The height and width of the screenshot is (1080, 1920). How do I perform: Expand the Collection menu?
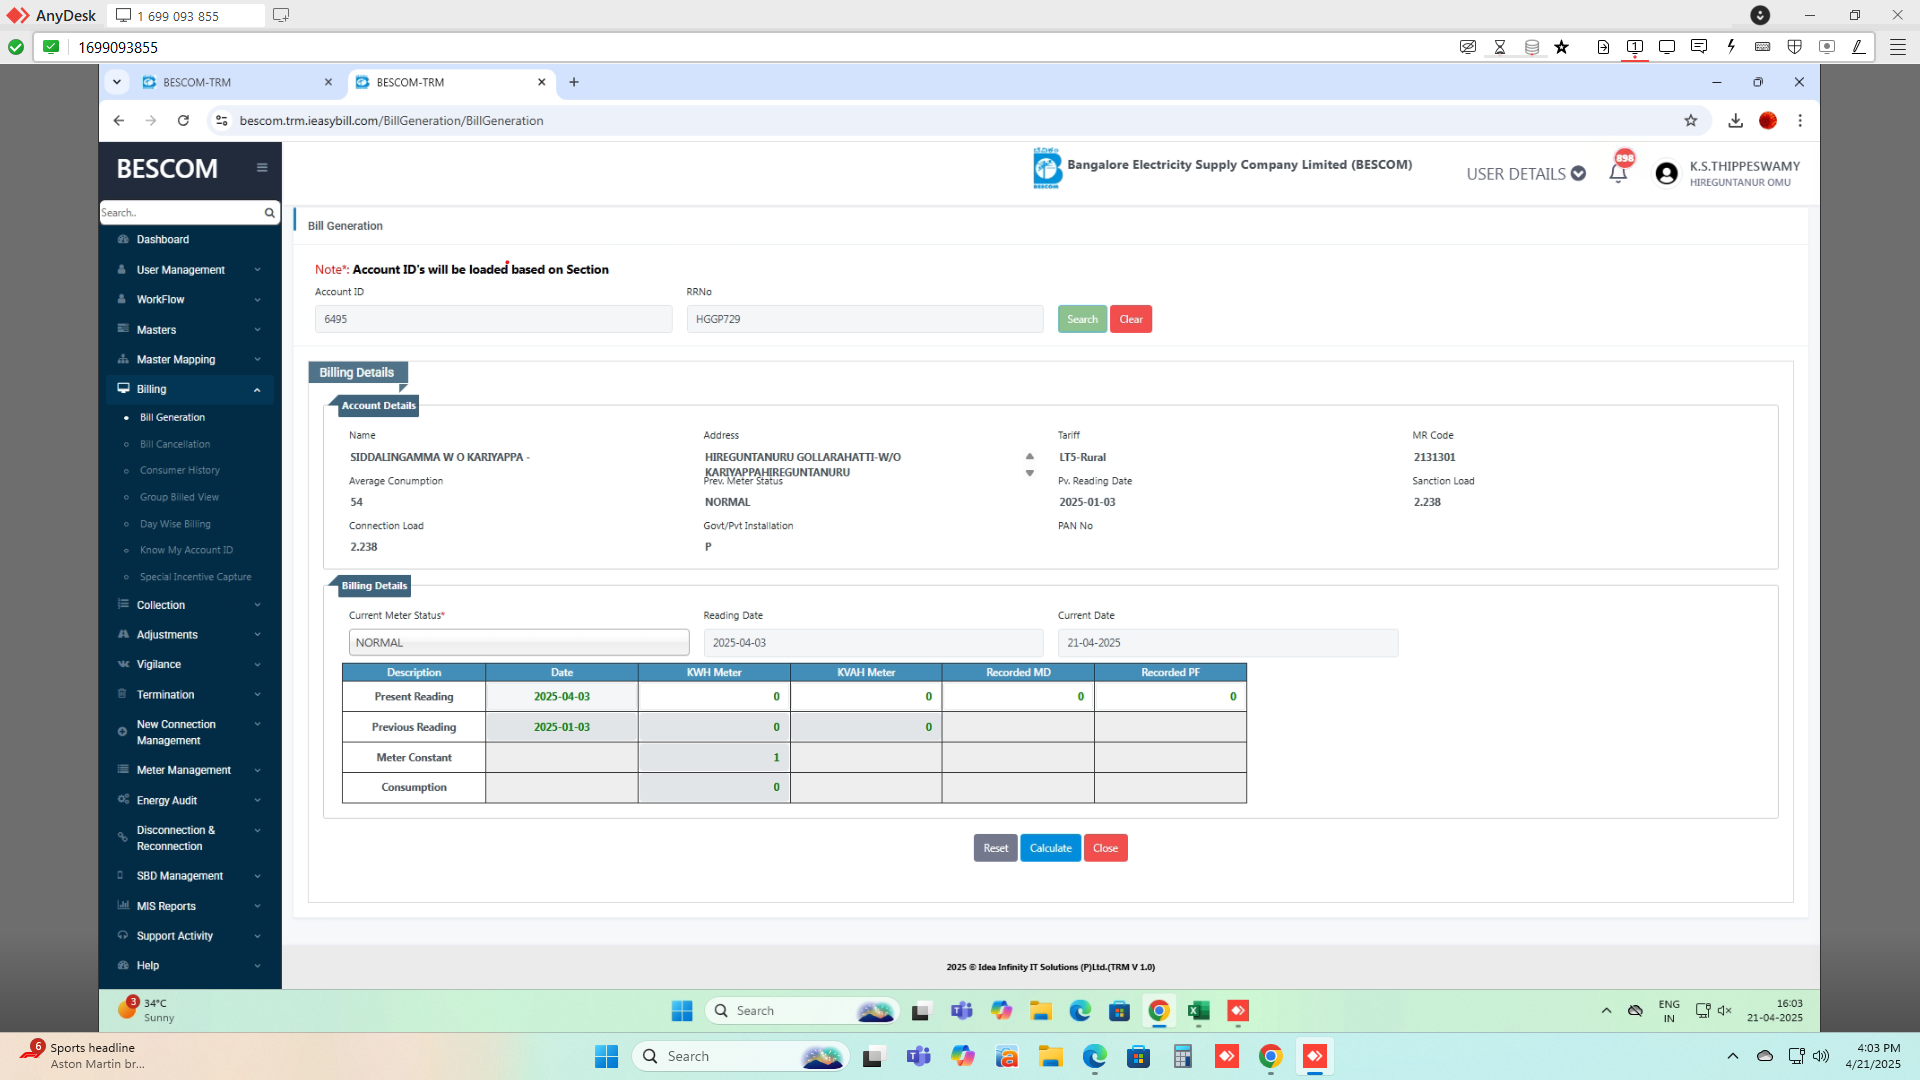pyautogui.click(x=190, y=605)
